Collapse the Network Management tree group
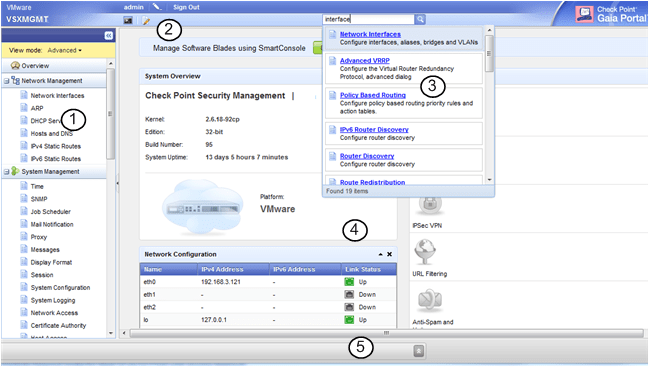 [x=6, y=81]
